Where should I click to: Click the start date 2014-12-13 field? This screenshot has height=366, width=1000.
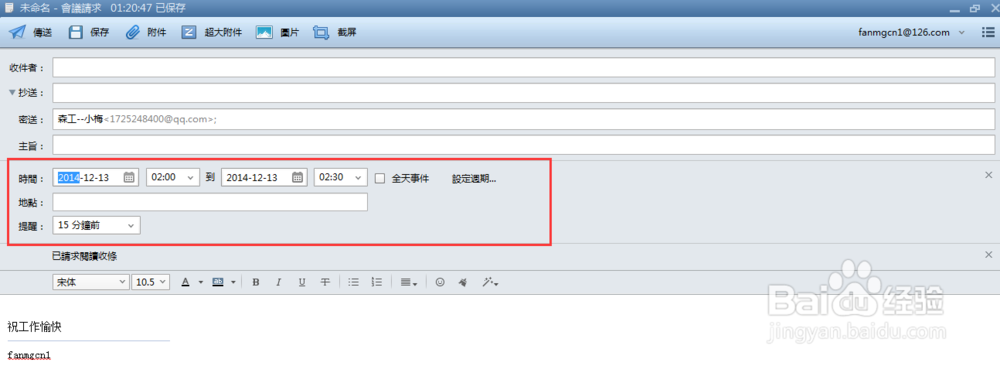(x=96, y=177)
